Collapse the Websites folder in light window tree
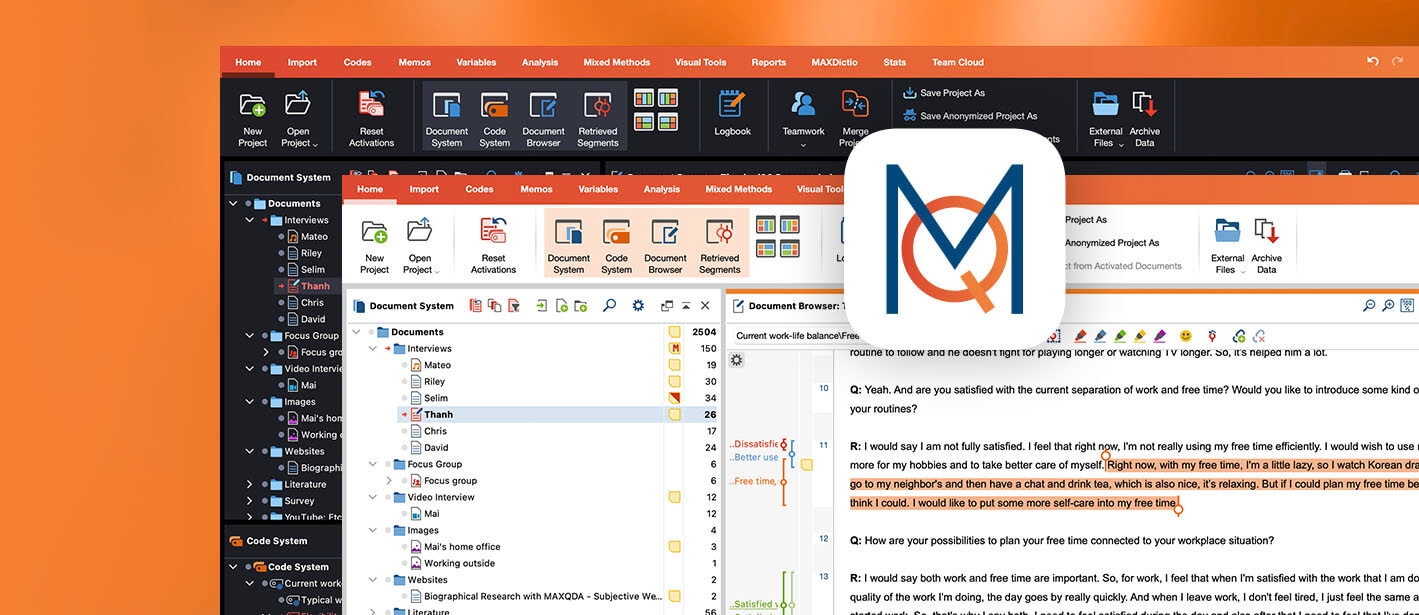Screen dimensions: 1419x615 click(372, 580)
